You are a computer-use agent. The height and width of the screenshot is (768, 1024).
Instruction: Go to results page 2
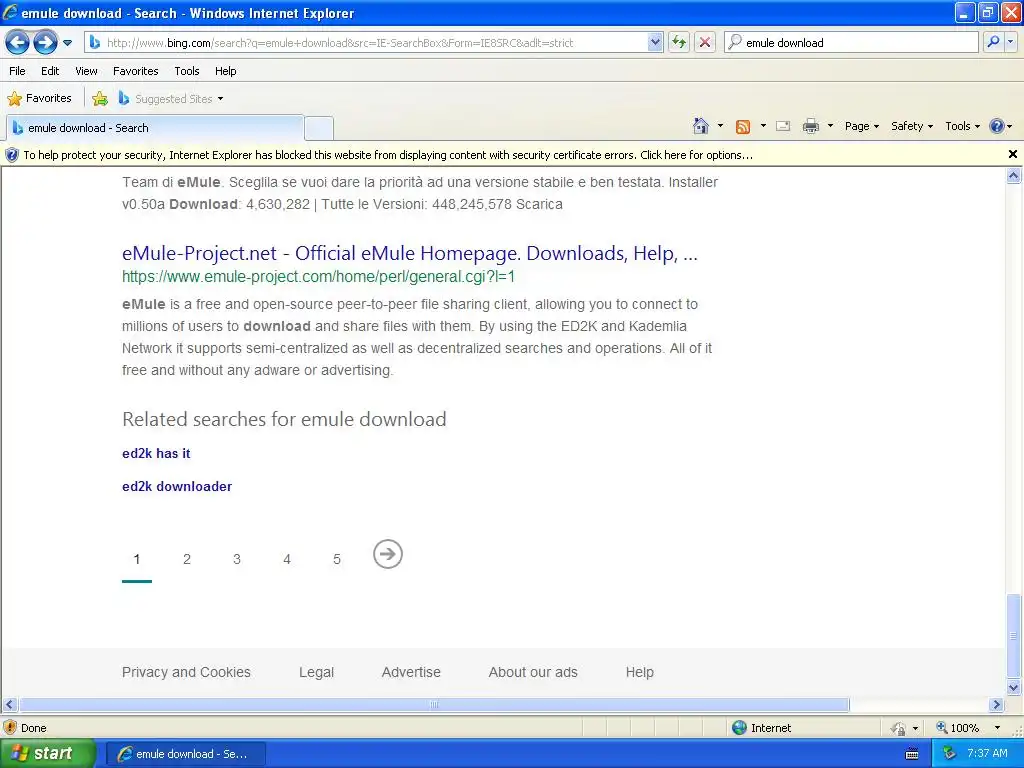[x=187, y=559]
